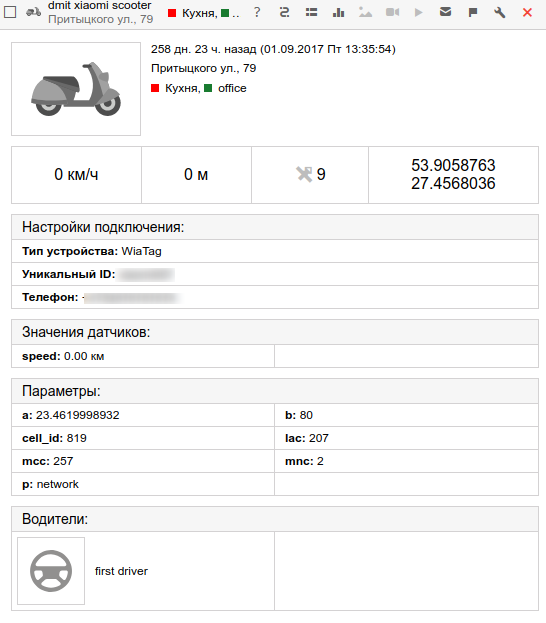Open the bar chart reports icon

[x=338, y=13]
